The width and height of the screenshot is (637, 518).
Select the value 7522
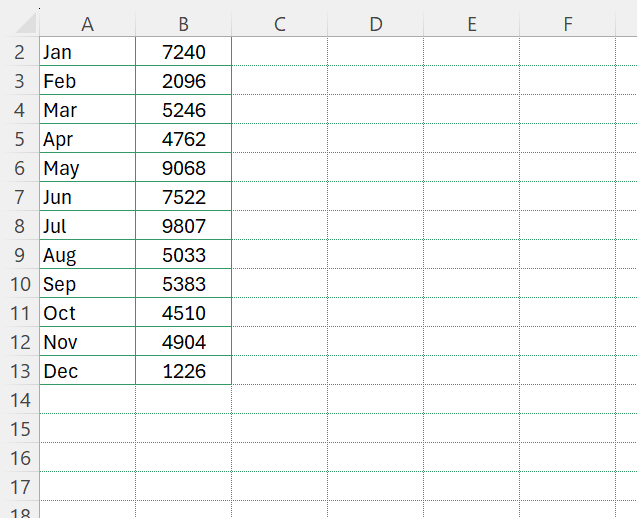point(184,197)
